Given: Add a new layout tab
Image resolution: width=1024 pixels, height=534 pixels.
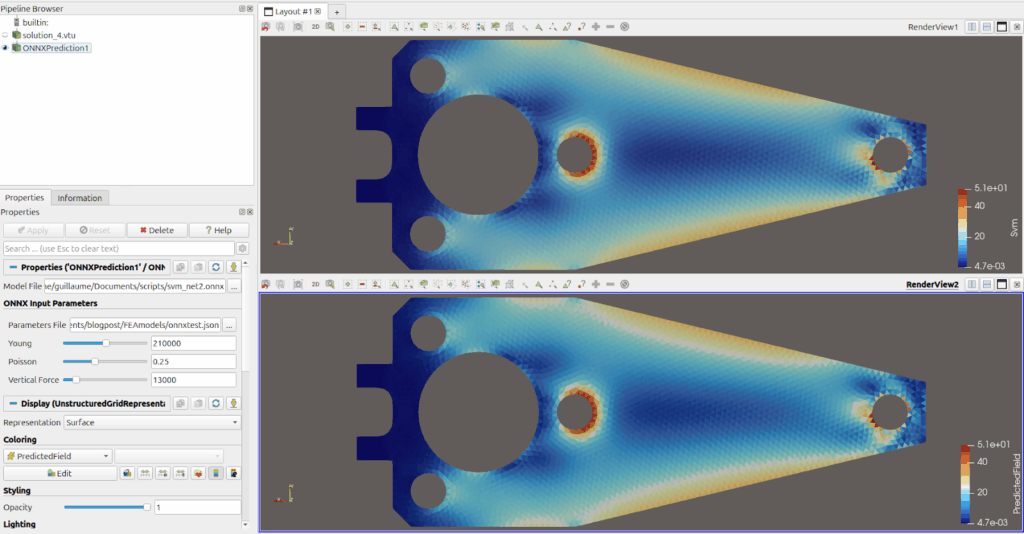Looking at the screenshot, I should click(337, 11).
